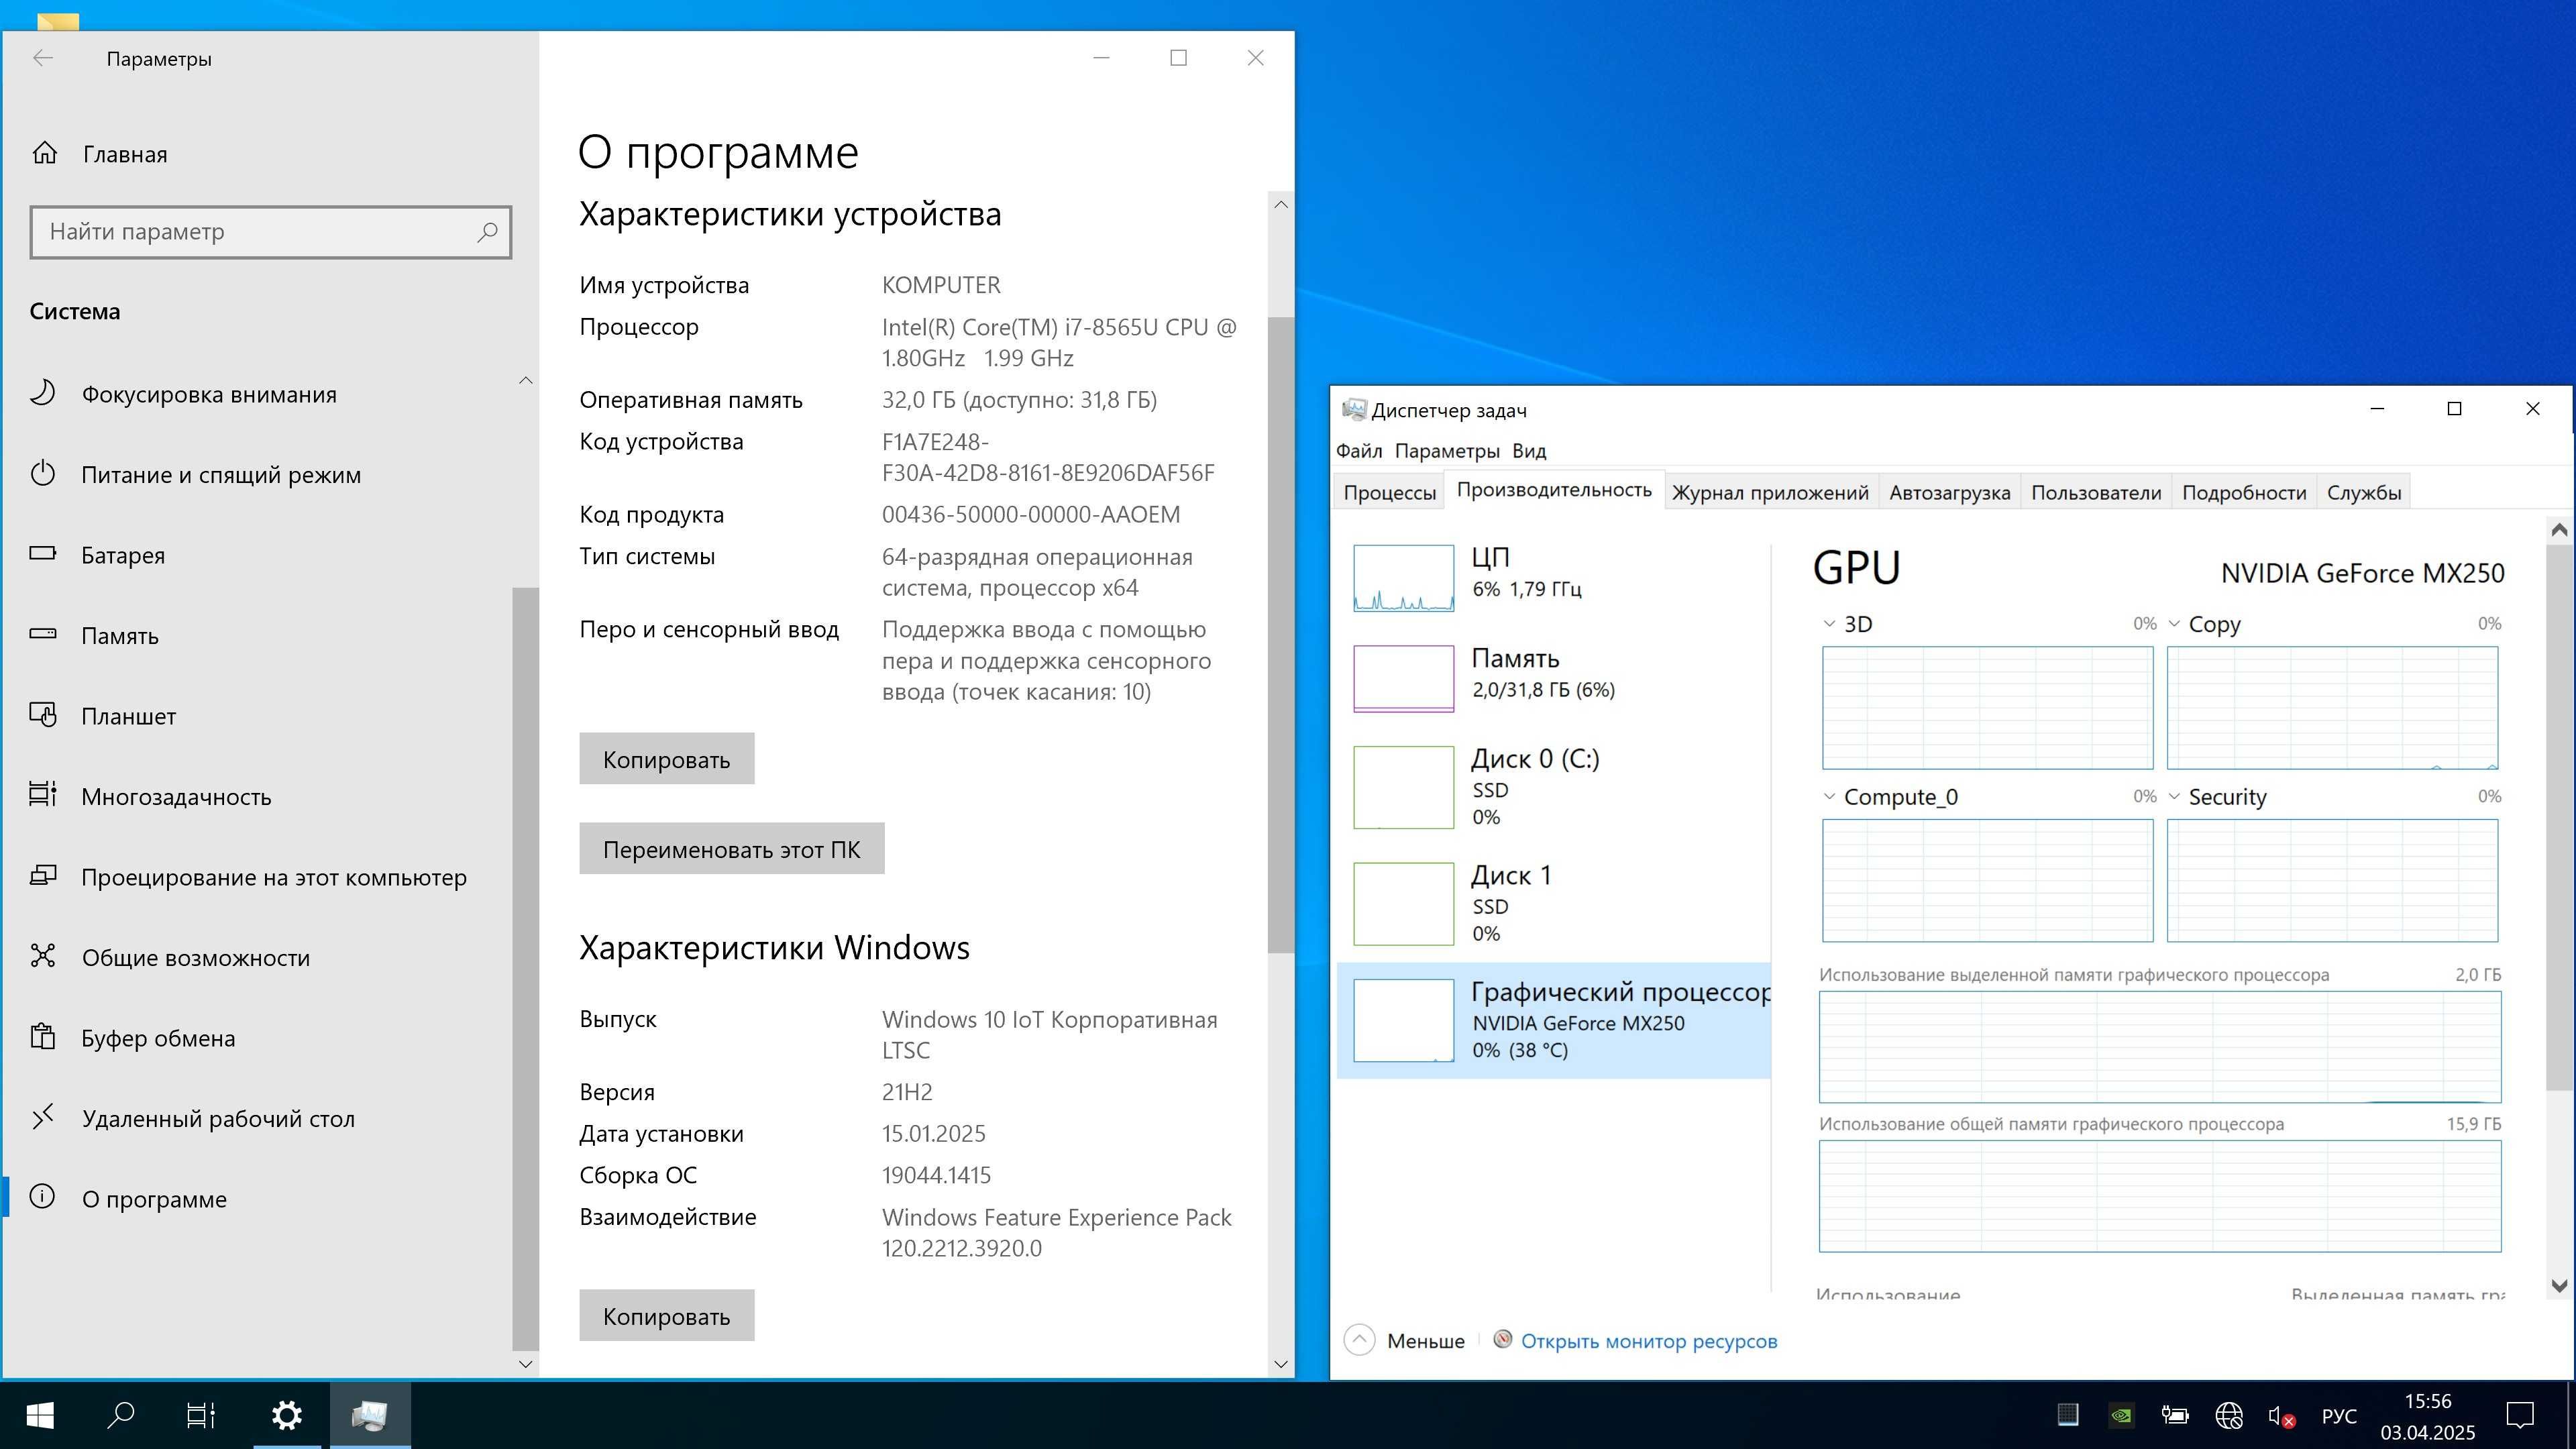The height and width of the screenshot is (1449, 2576).
Task: Click Переименовать этот ПК button
Action: point(731,849)
